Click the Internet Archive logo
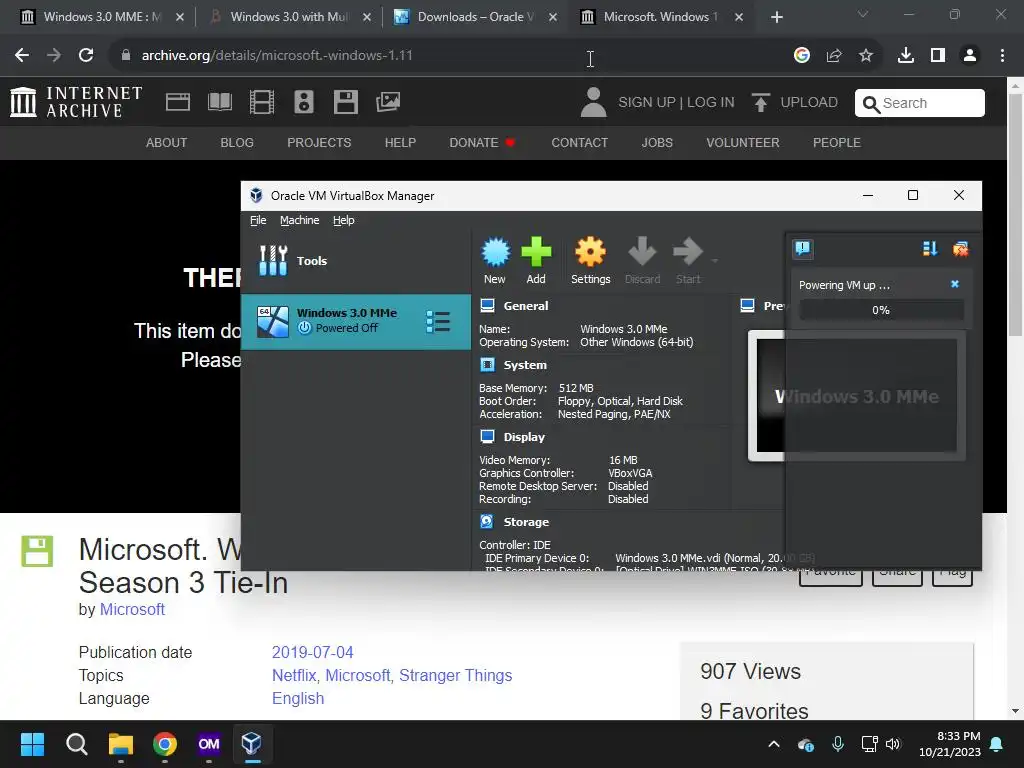This screenshot has width=1024, height=768. coord(76,102)
